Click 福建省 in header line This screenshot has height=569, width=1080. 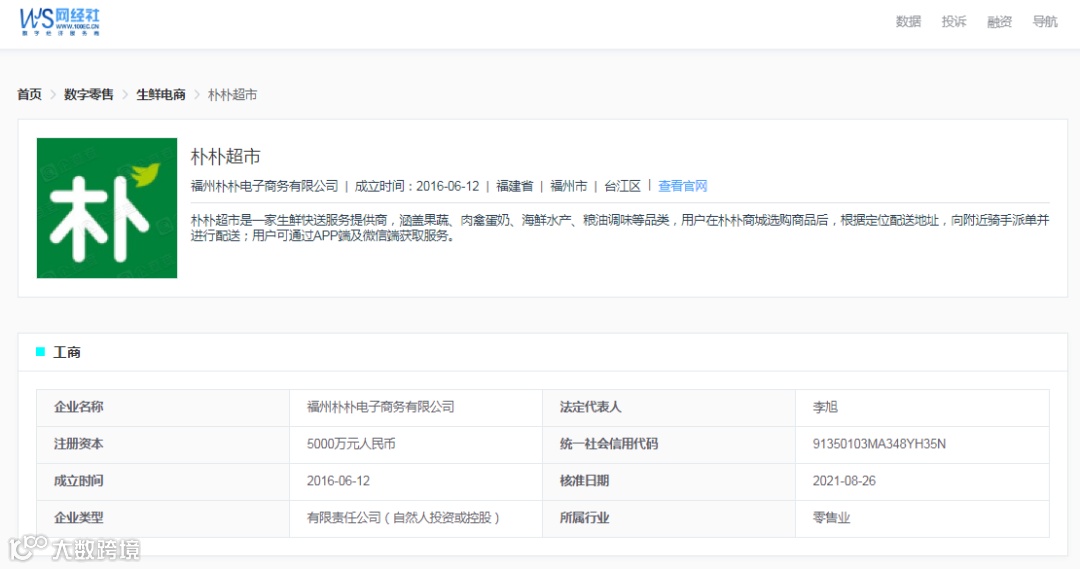(515, 186)
